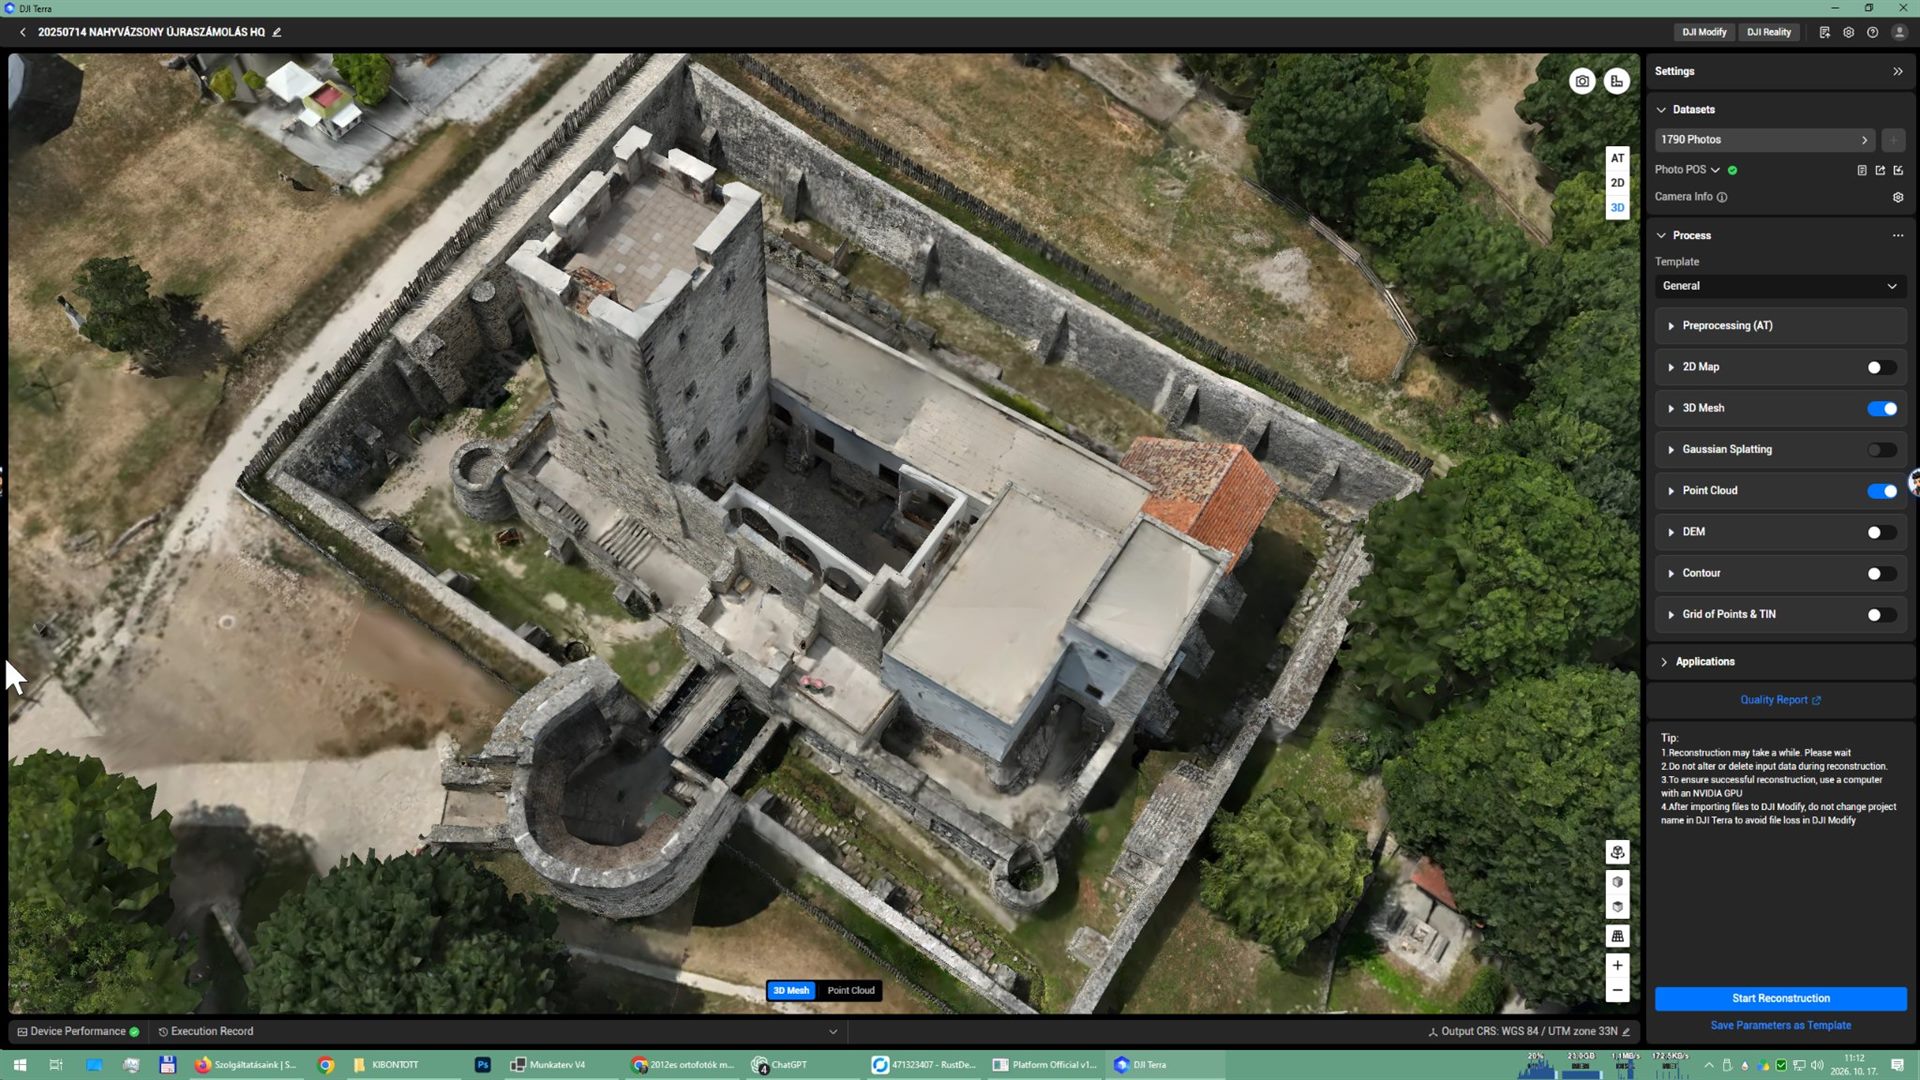Disable the 3D Mesh toggle
Image resolution: width=1920 pixels, height=1080 pixels.
1881,408
